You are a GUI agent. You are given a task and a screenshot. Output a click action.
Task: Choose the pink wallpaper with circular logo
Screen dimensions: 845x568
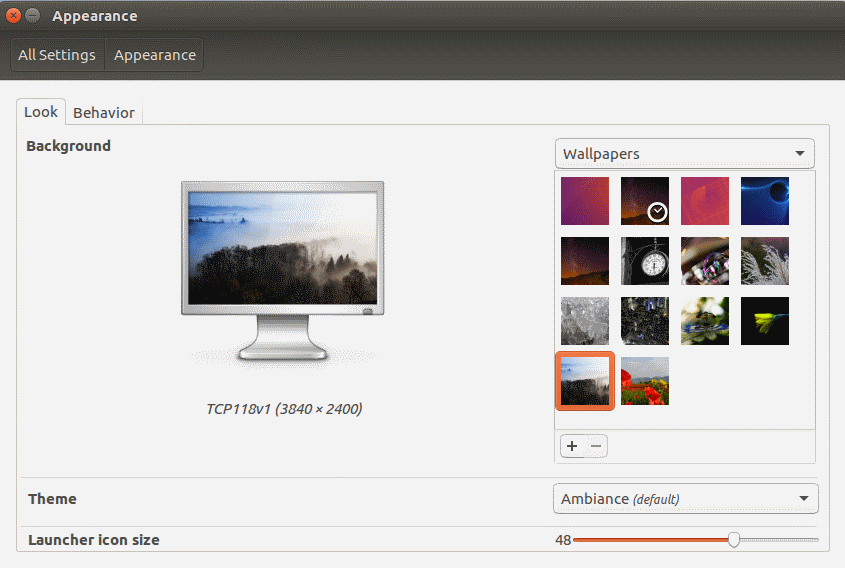point(705,201)
